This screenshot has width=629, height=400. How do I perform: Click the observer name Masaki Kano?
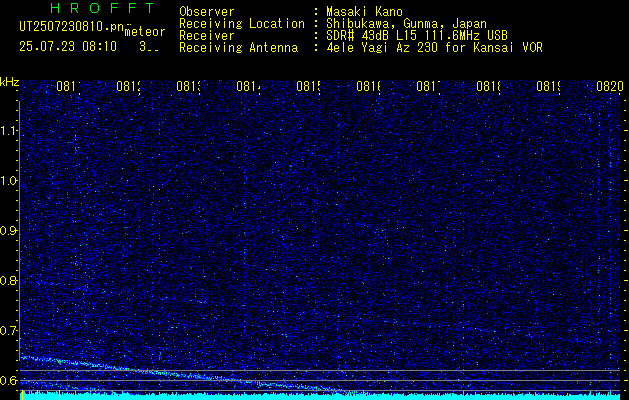coord(364,12)
